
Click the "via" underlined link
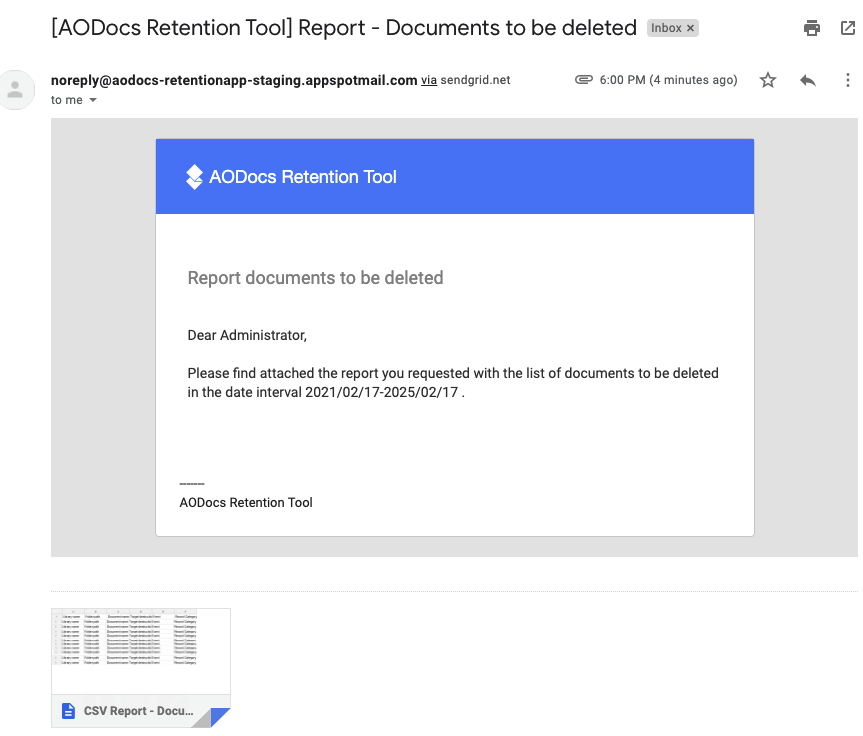[x=429, y=80]
